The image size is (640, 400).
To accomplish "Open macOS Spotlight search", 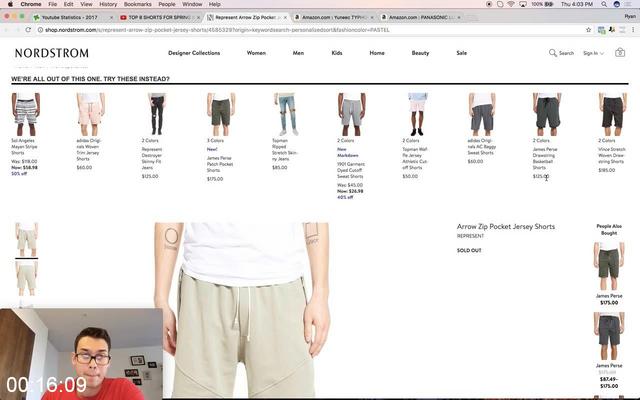I will click(604, 4).
